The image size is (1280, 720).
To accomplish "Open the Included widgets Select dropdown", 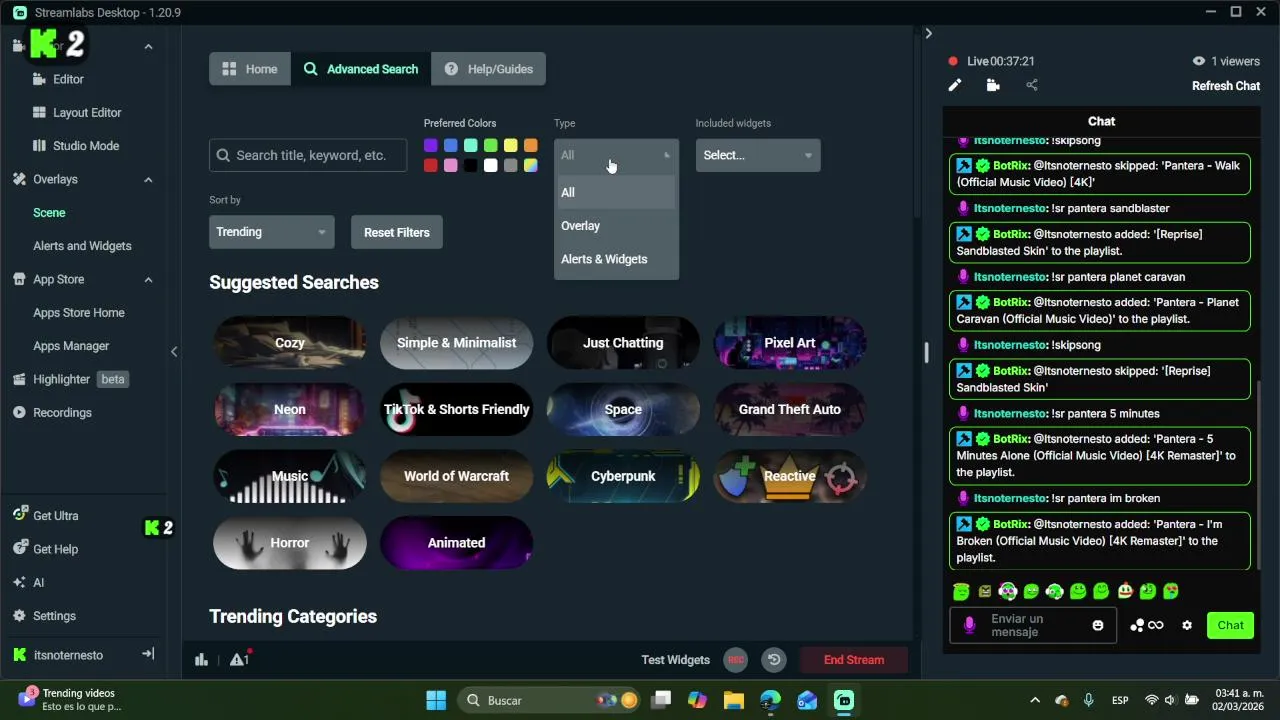I will (758, 155).
